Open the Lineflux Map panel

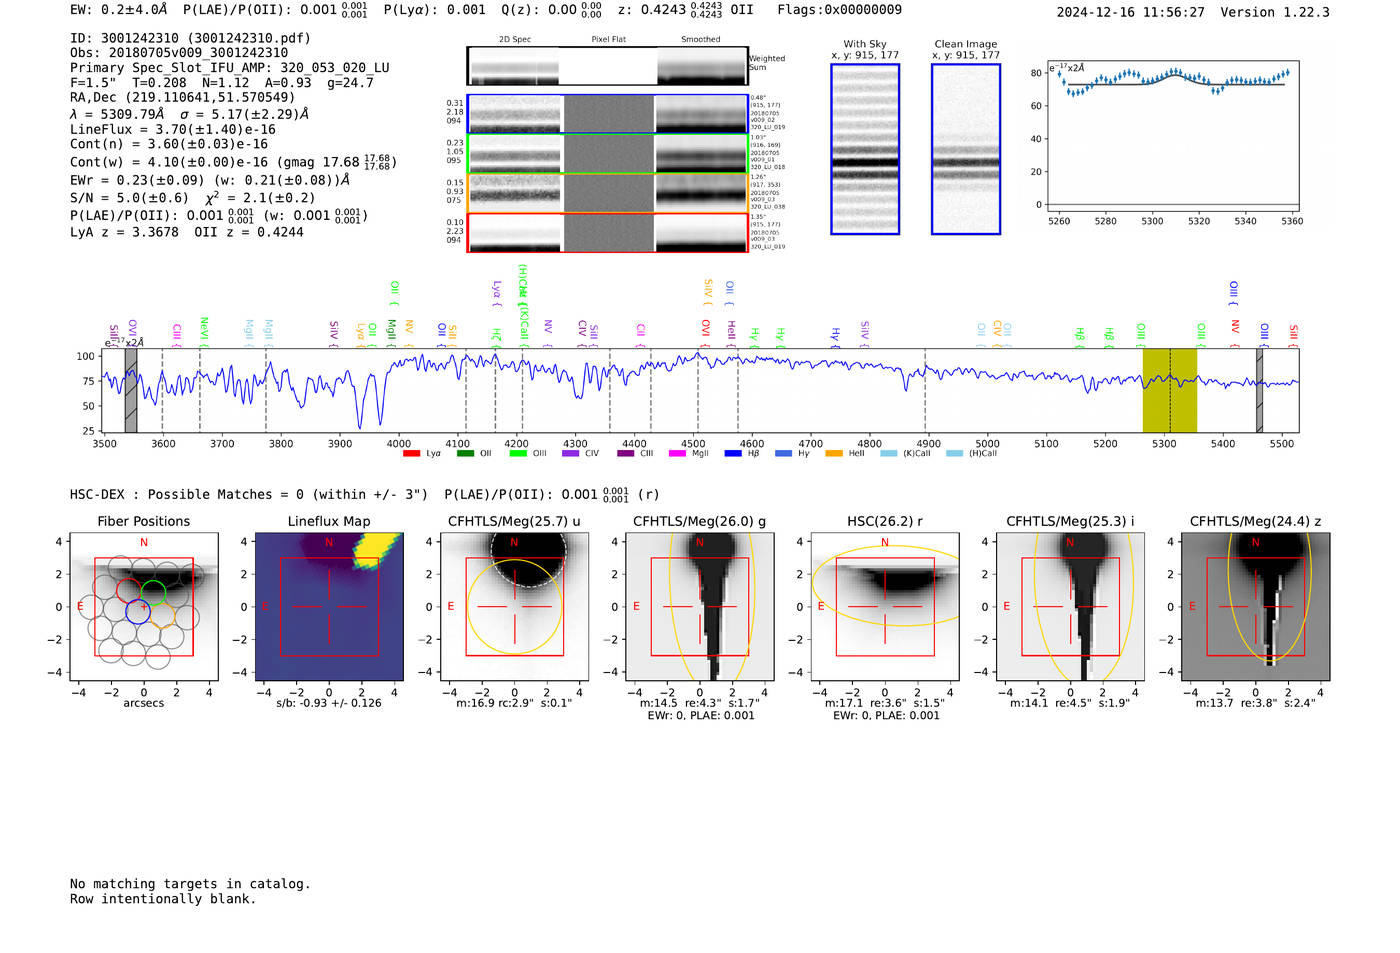point(329,607)
